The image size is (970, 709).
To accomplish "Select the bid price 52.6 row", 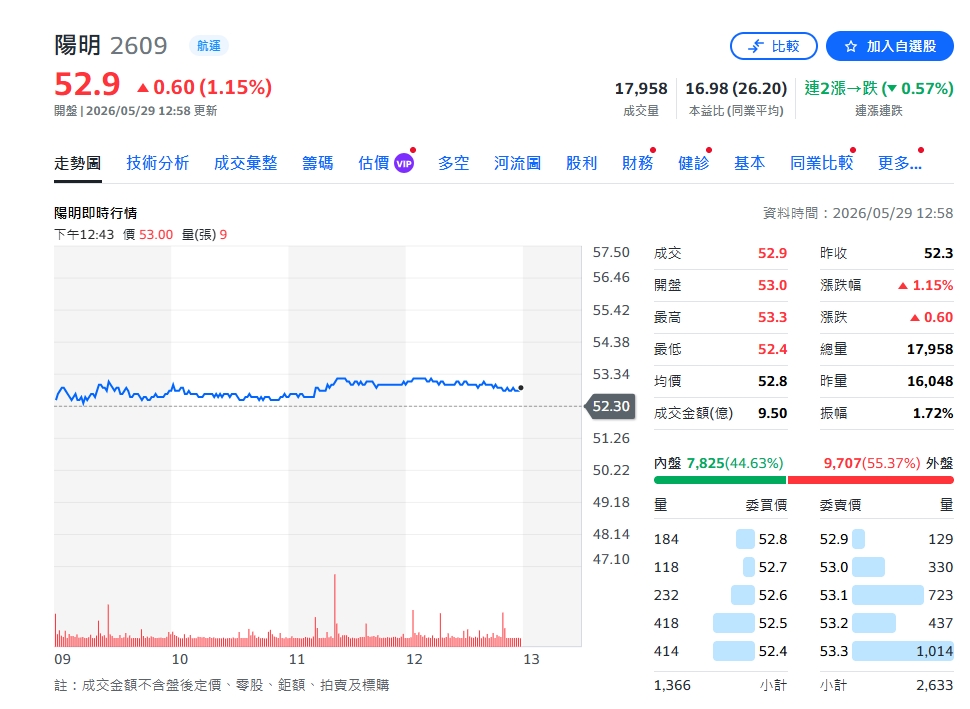I will tap(720, 595).
